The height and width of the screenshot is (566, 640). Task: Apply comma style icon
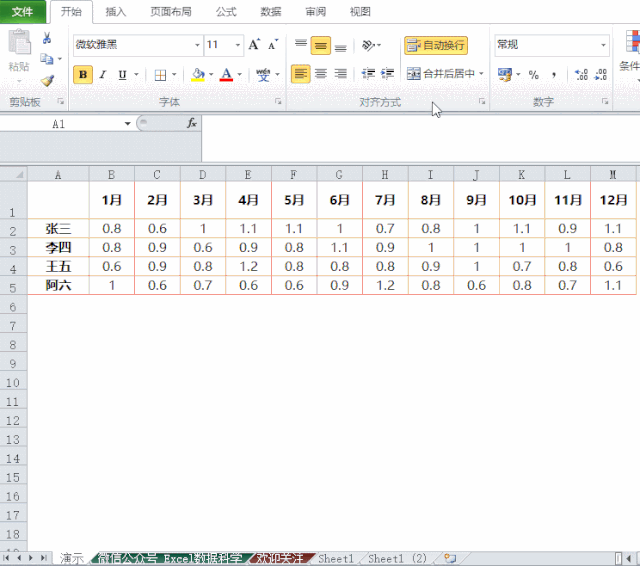553,75
